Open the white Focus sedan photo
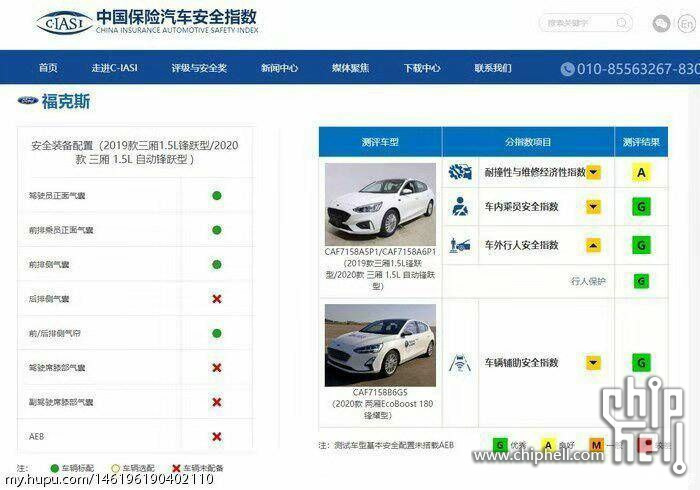The width and height of the screenshot is (700, 490). point(380,204)
